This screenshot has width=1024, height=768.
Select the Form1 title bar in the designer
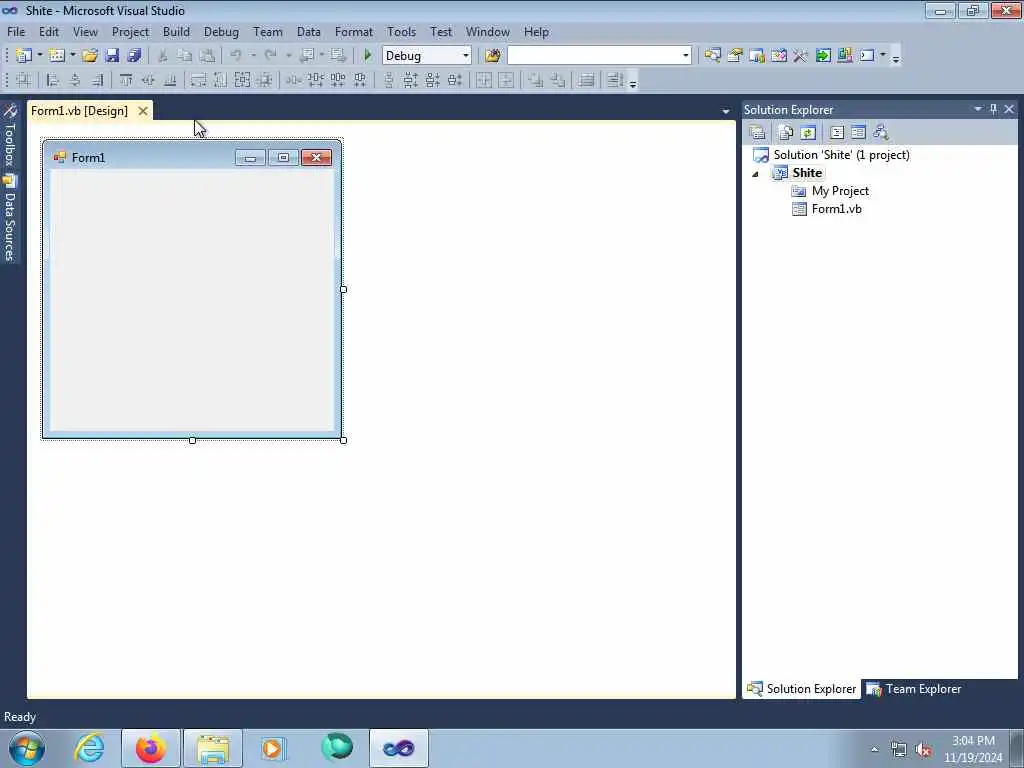192,157
